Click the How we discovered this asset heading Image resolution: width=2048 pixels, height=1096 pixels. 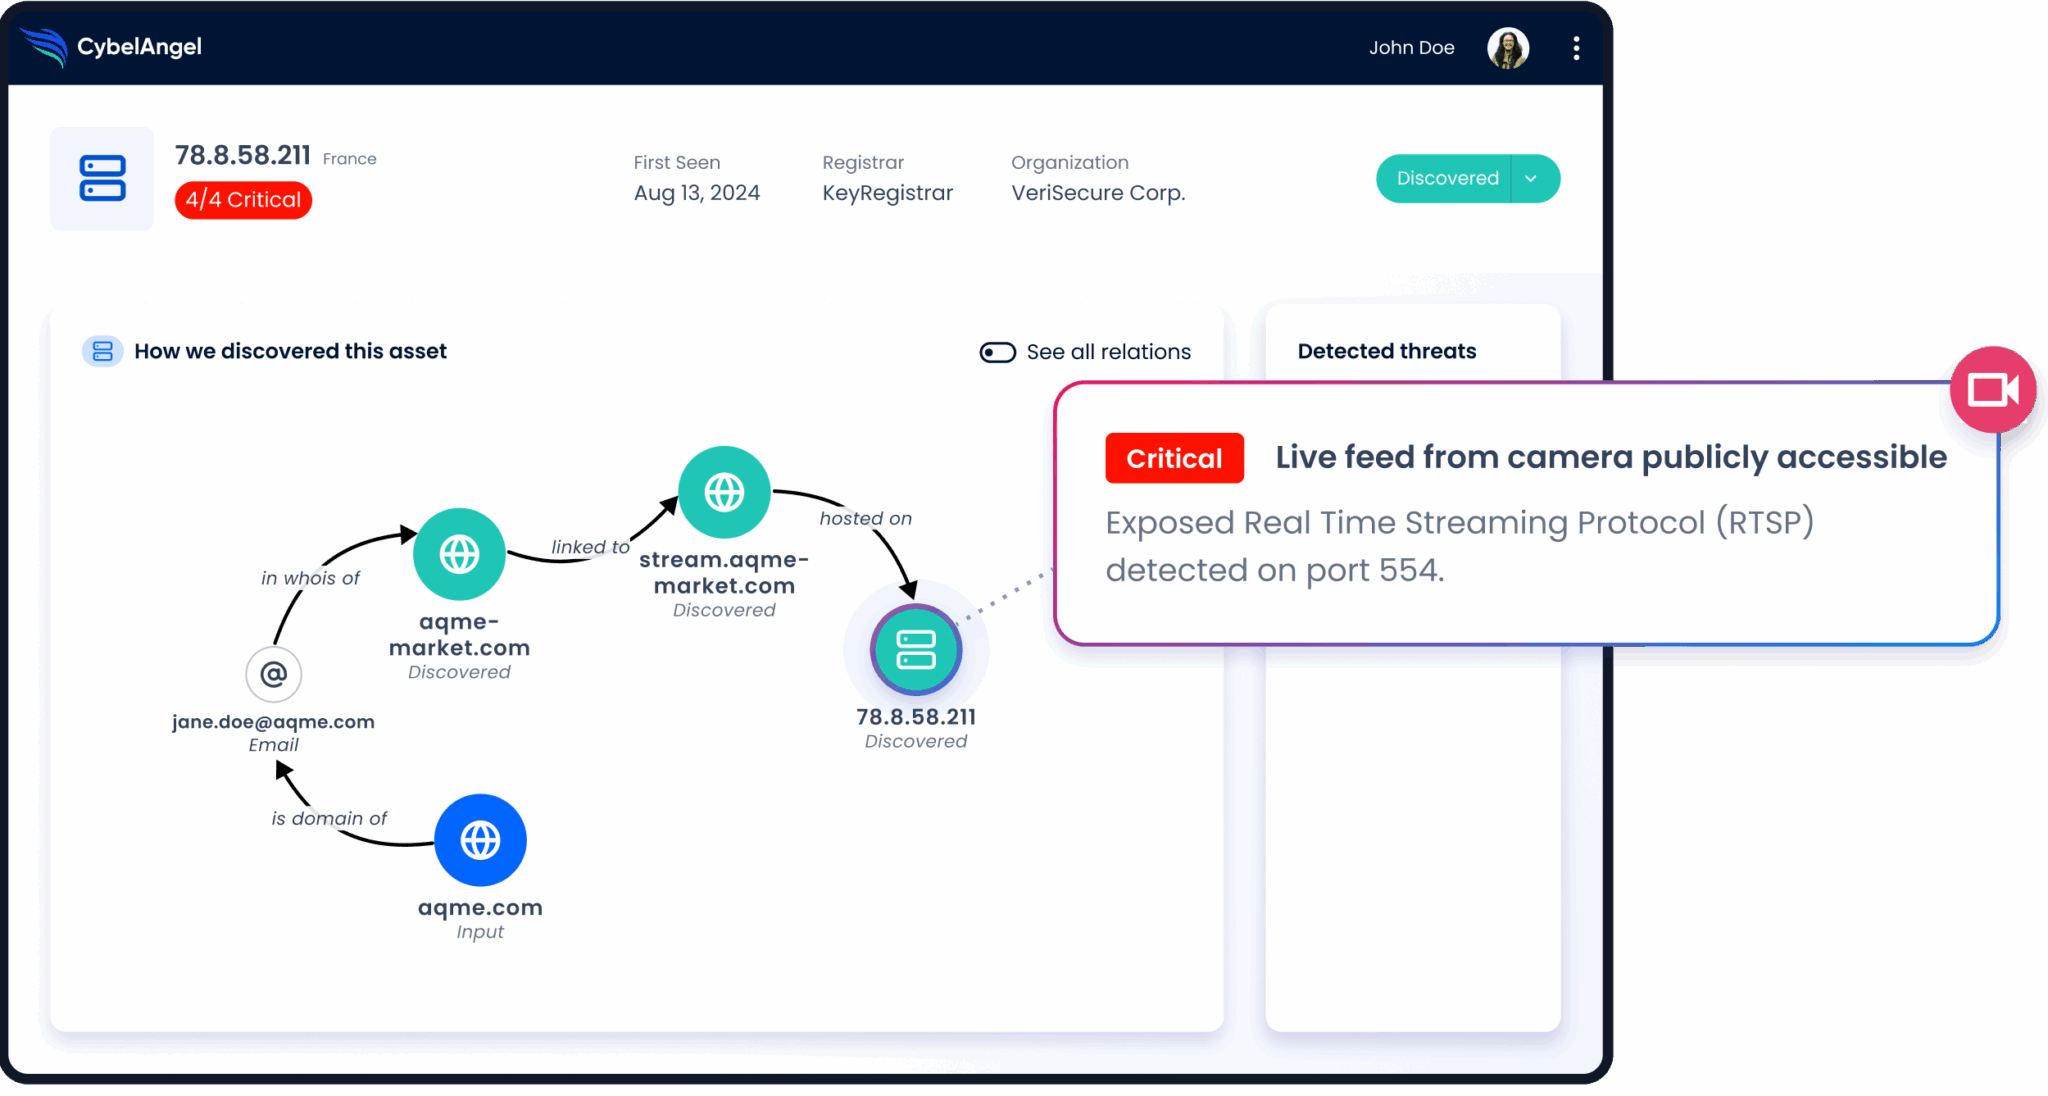pyautogui.click(x=290, y=351)
